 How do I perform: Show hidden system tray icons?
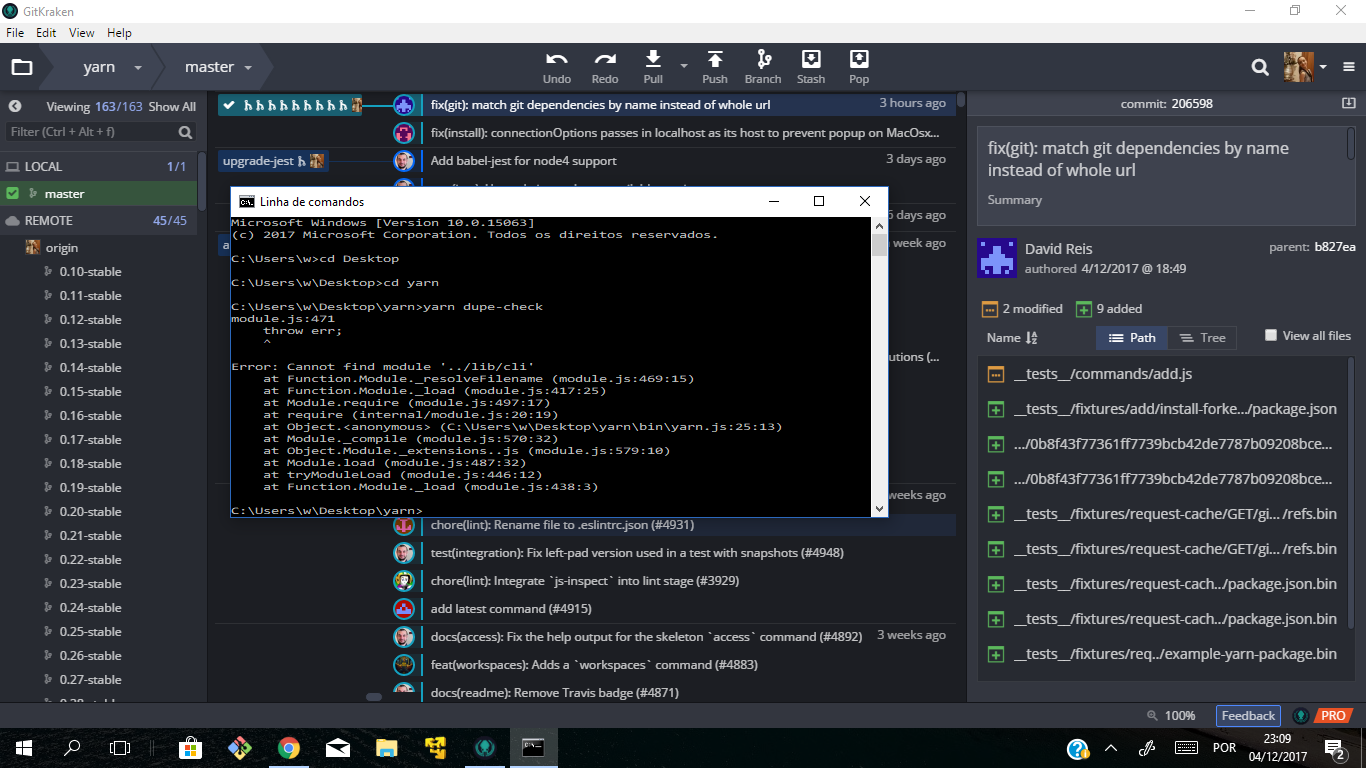(x=1110, y=747)
